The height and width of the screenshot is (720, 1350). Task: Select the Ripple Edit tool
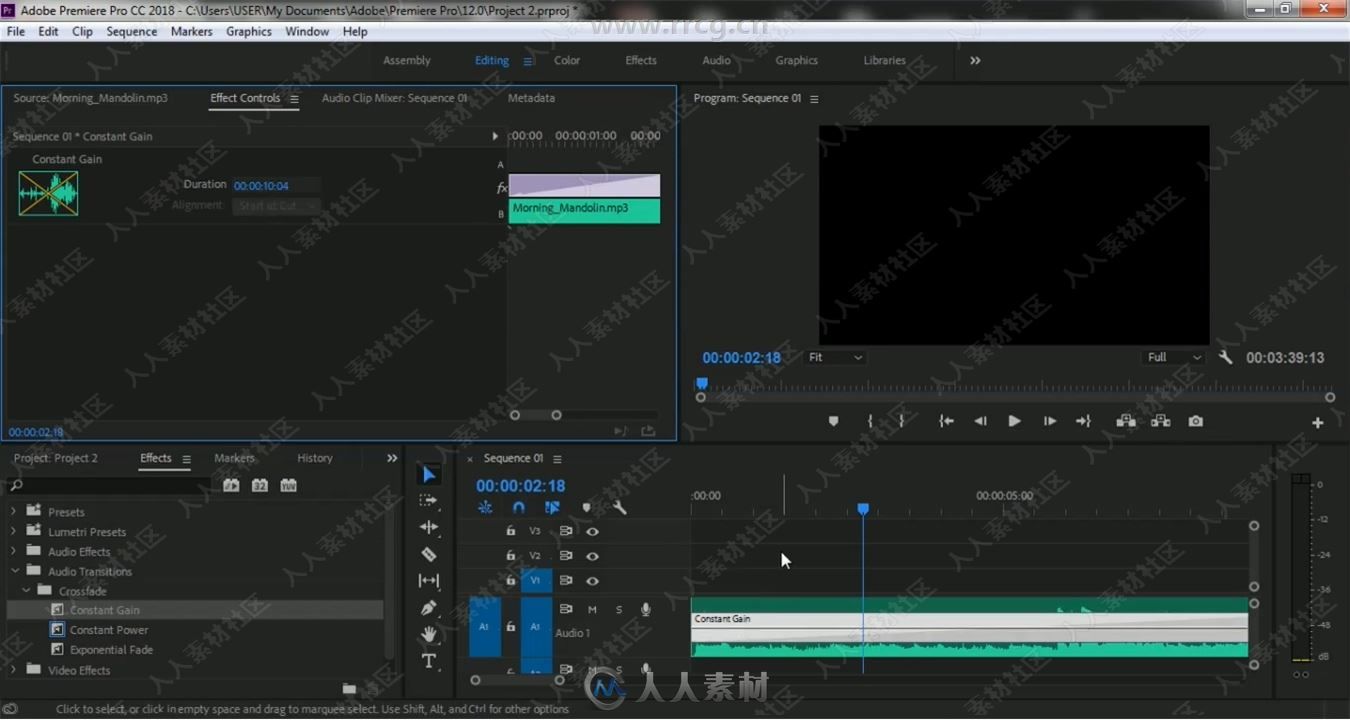429,527
